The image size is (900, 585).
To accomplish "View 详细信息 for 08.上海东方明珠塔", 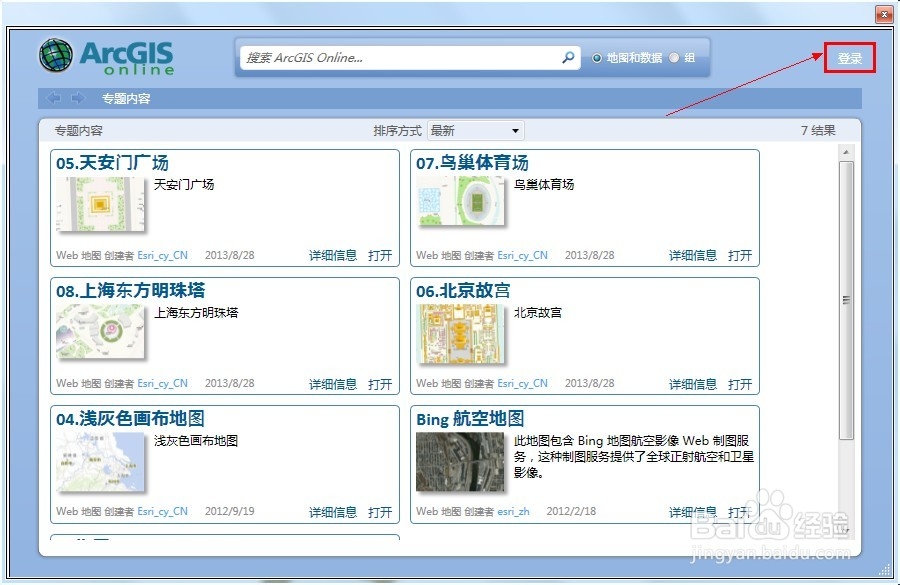I will [333, 384].
